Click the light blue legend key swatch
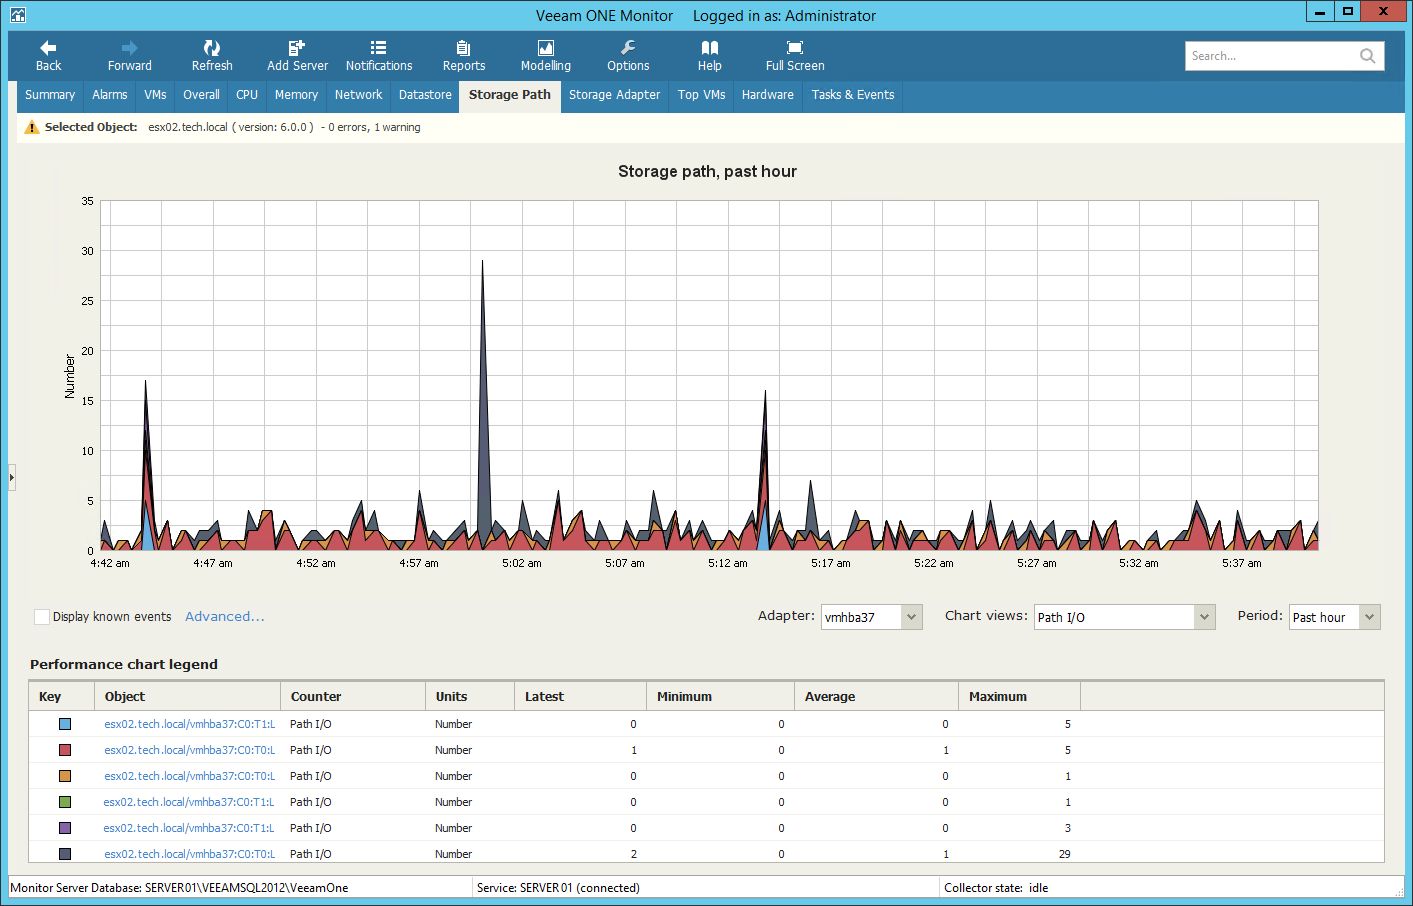Screen dimensions: 1413x906 (x=65, y=724)
